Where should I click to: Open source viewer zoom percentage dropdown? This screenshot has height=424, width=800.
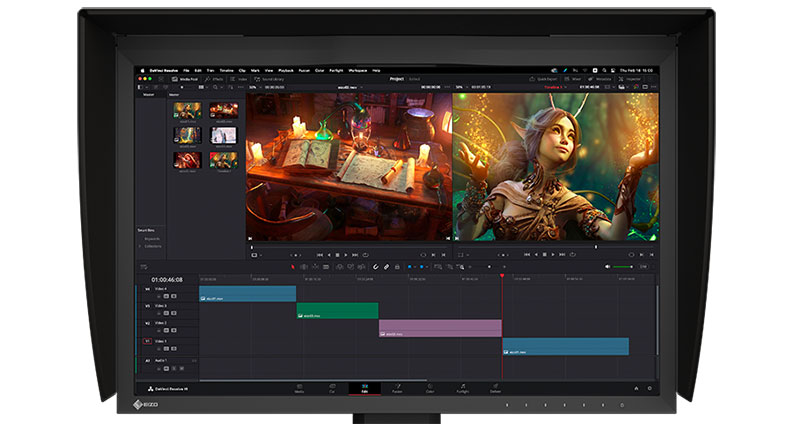(x=254, y=87)
